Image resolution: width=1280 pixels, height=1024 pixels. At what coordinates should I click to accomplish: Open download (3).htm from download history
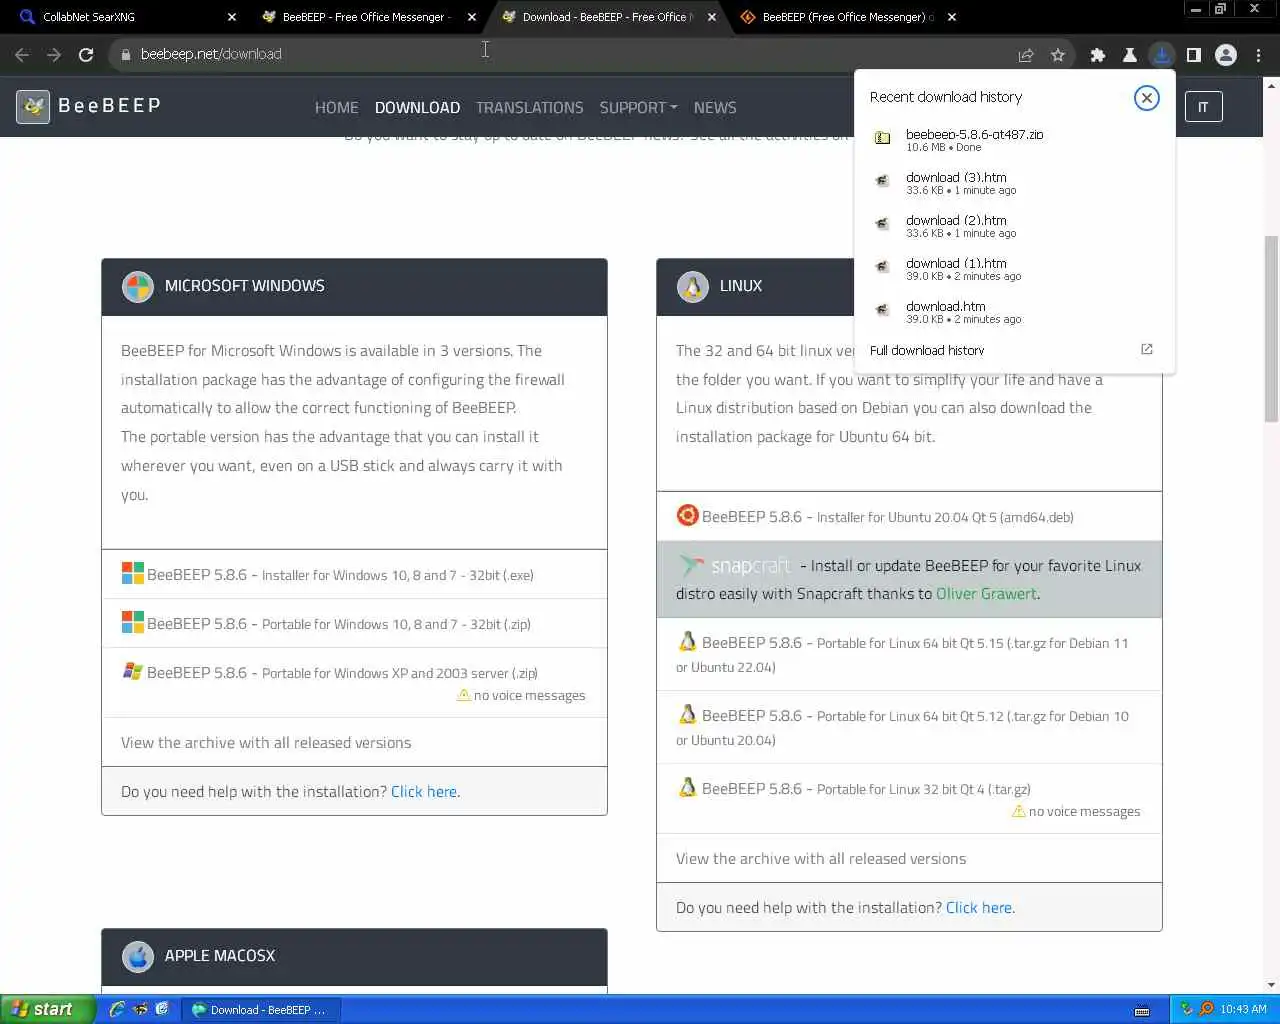click(956, 177)
